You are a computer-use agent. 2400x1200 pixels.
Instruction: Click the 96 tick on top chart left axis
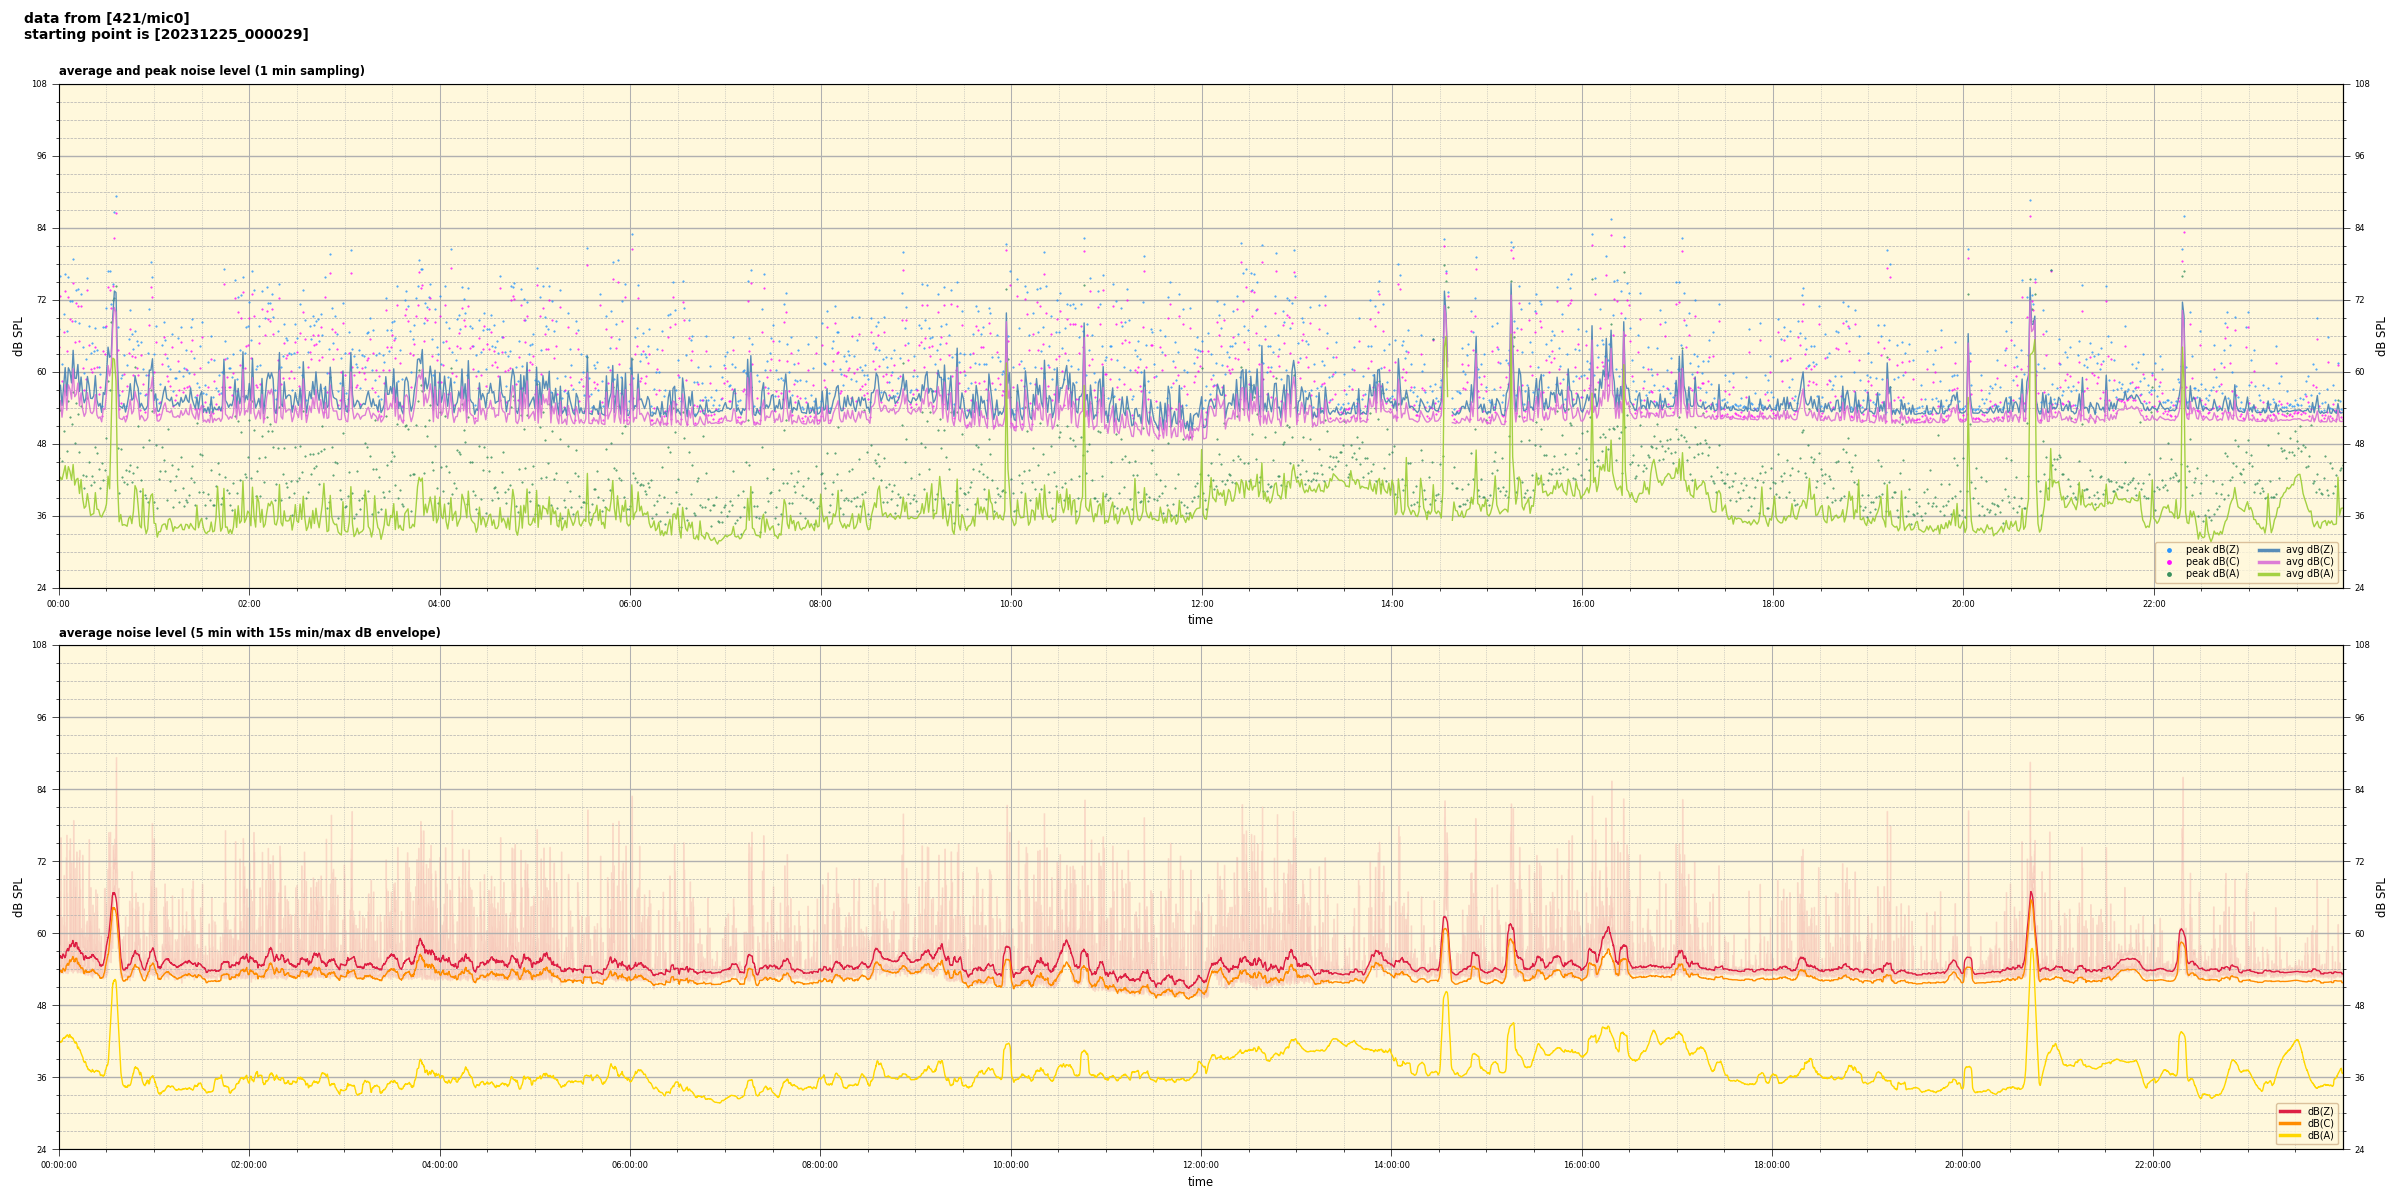pyautogui.click(x=41, y=156)
